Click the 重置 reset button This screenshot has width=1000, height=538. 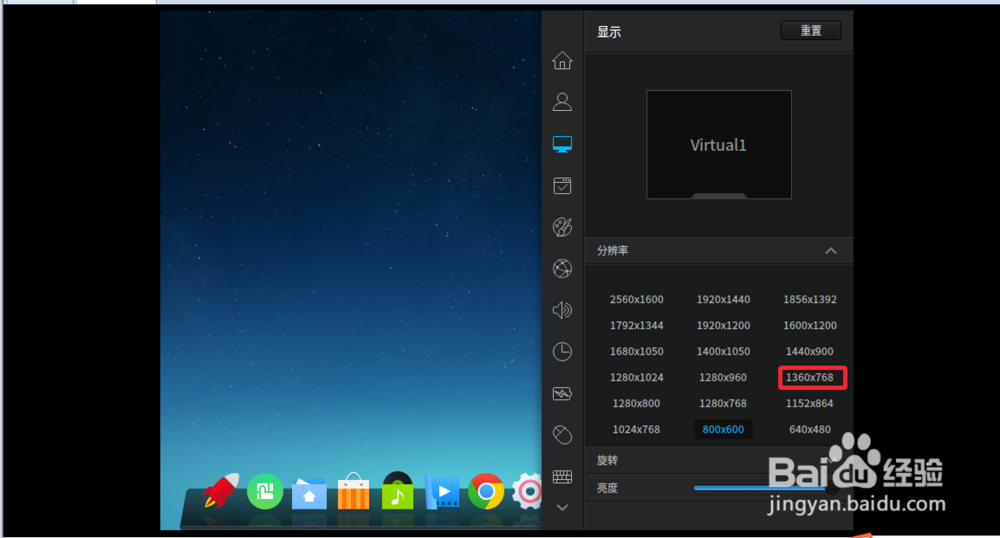[x=811, y=31]
